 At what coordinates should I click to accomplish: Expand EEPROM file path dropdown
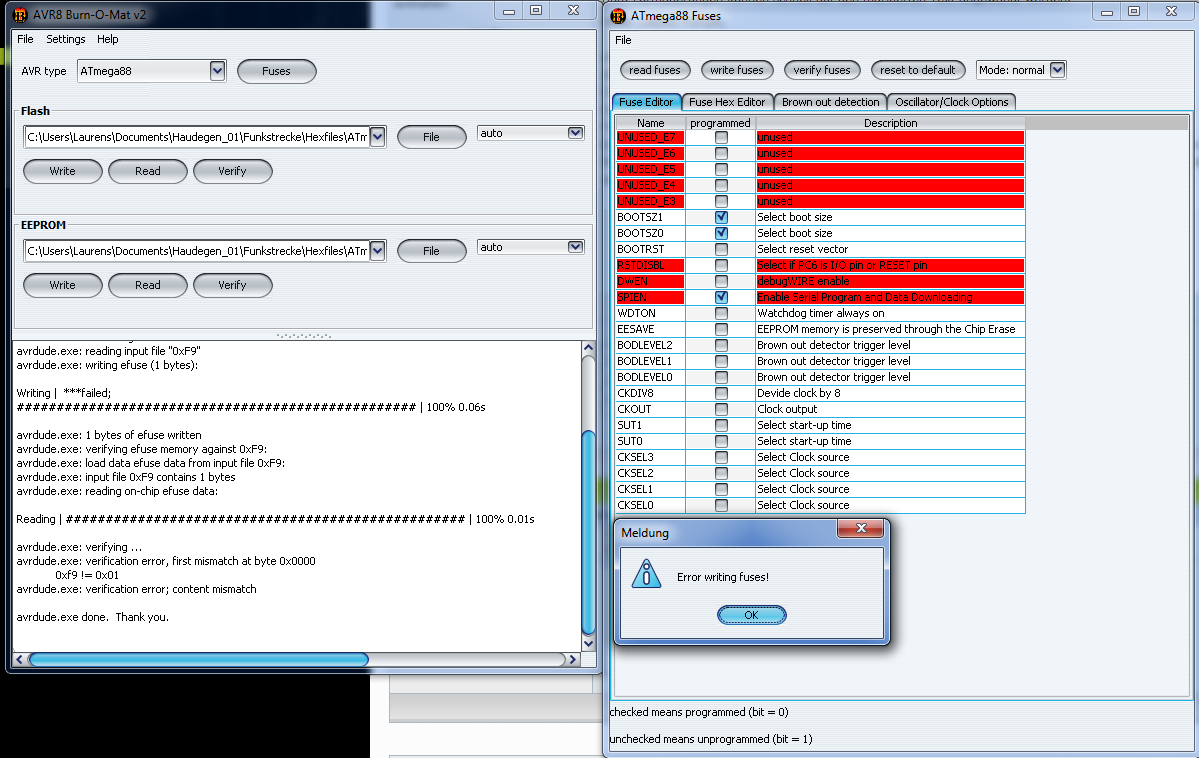pyautogui.click(x=377, y=251)
